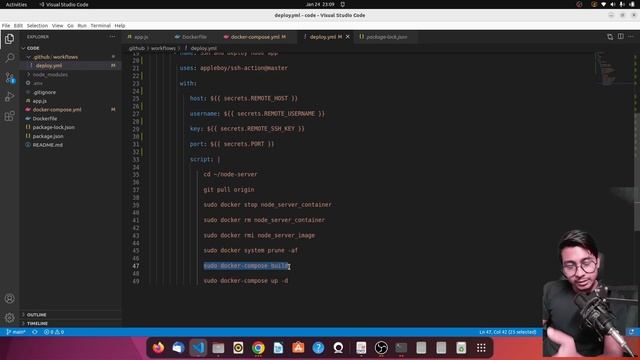
Task: Switch to the package-lock.json tab
Action: click(x=386, y=37)
